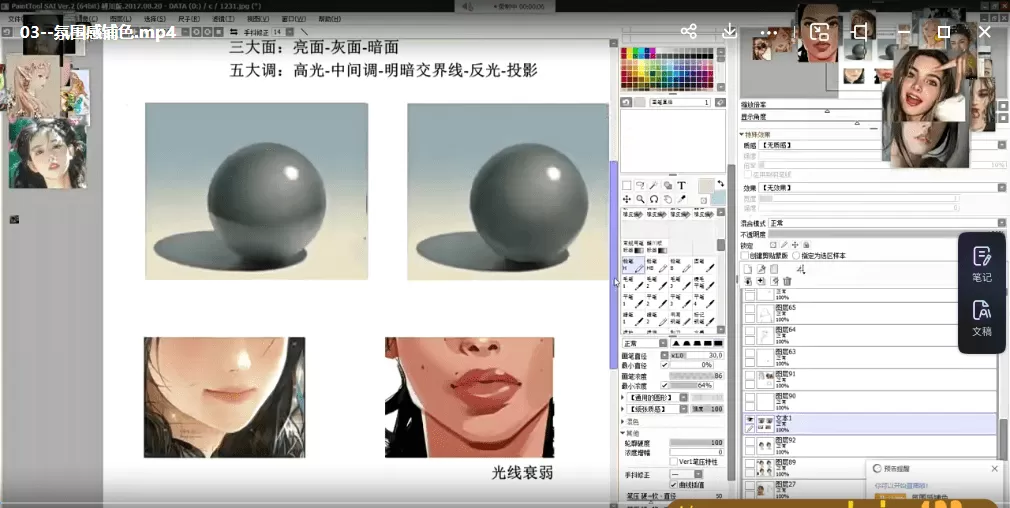Select the 图层90 layer row
The image size is (1010, 508).
pyautogui.click(x=870, y=402)
